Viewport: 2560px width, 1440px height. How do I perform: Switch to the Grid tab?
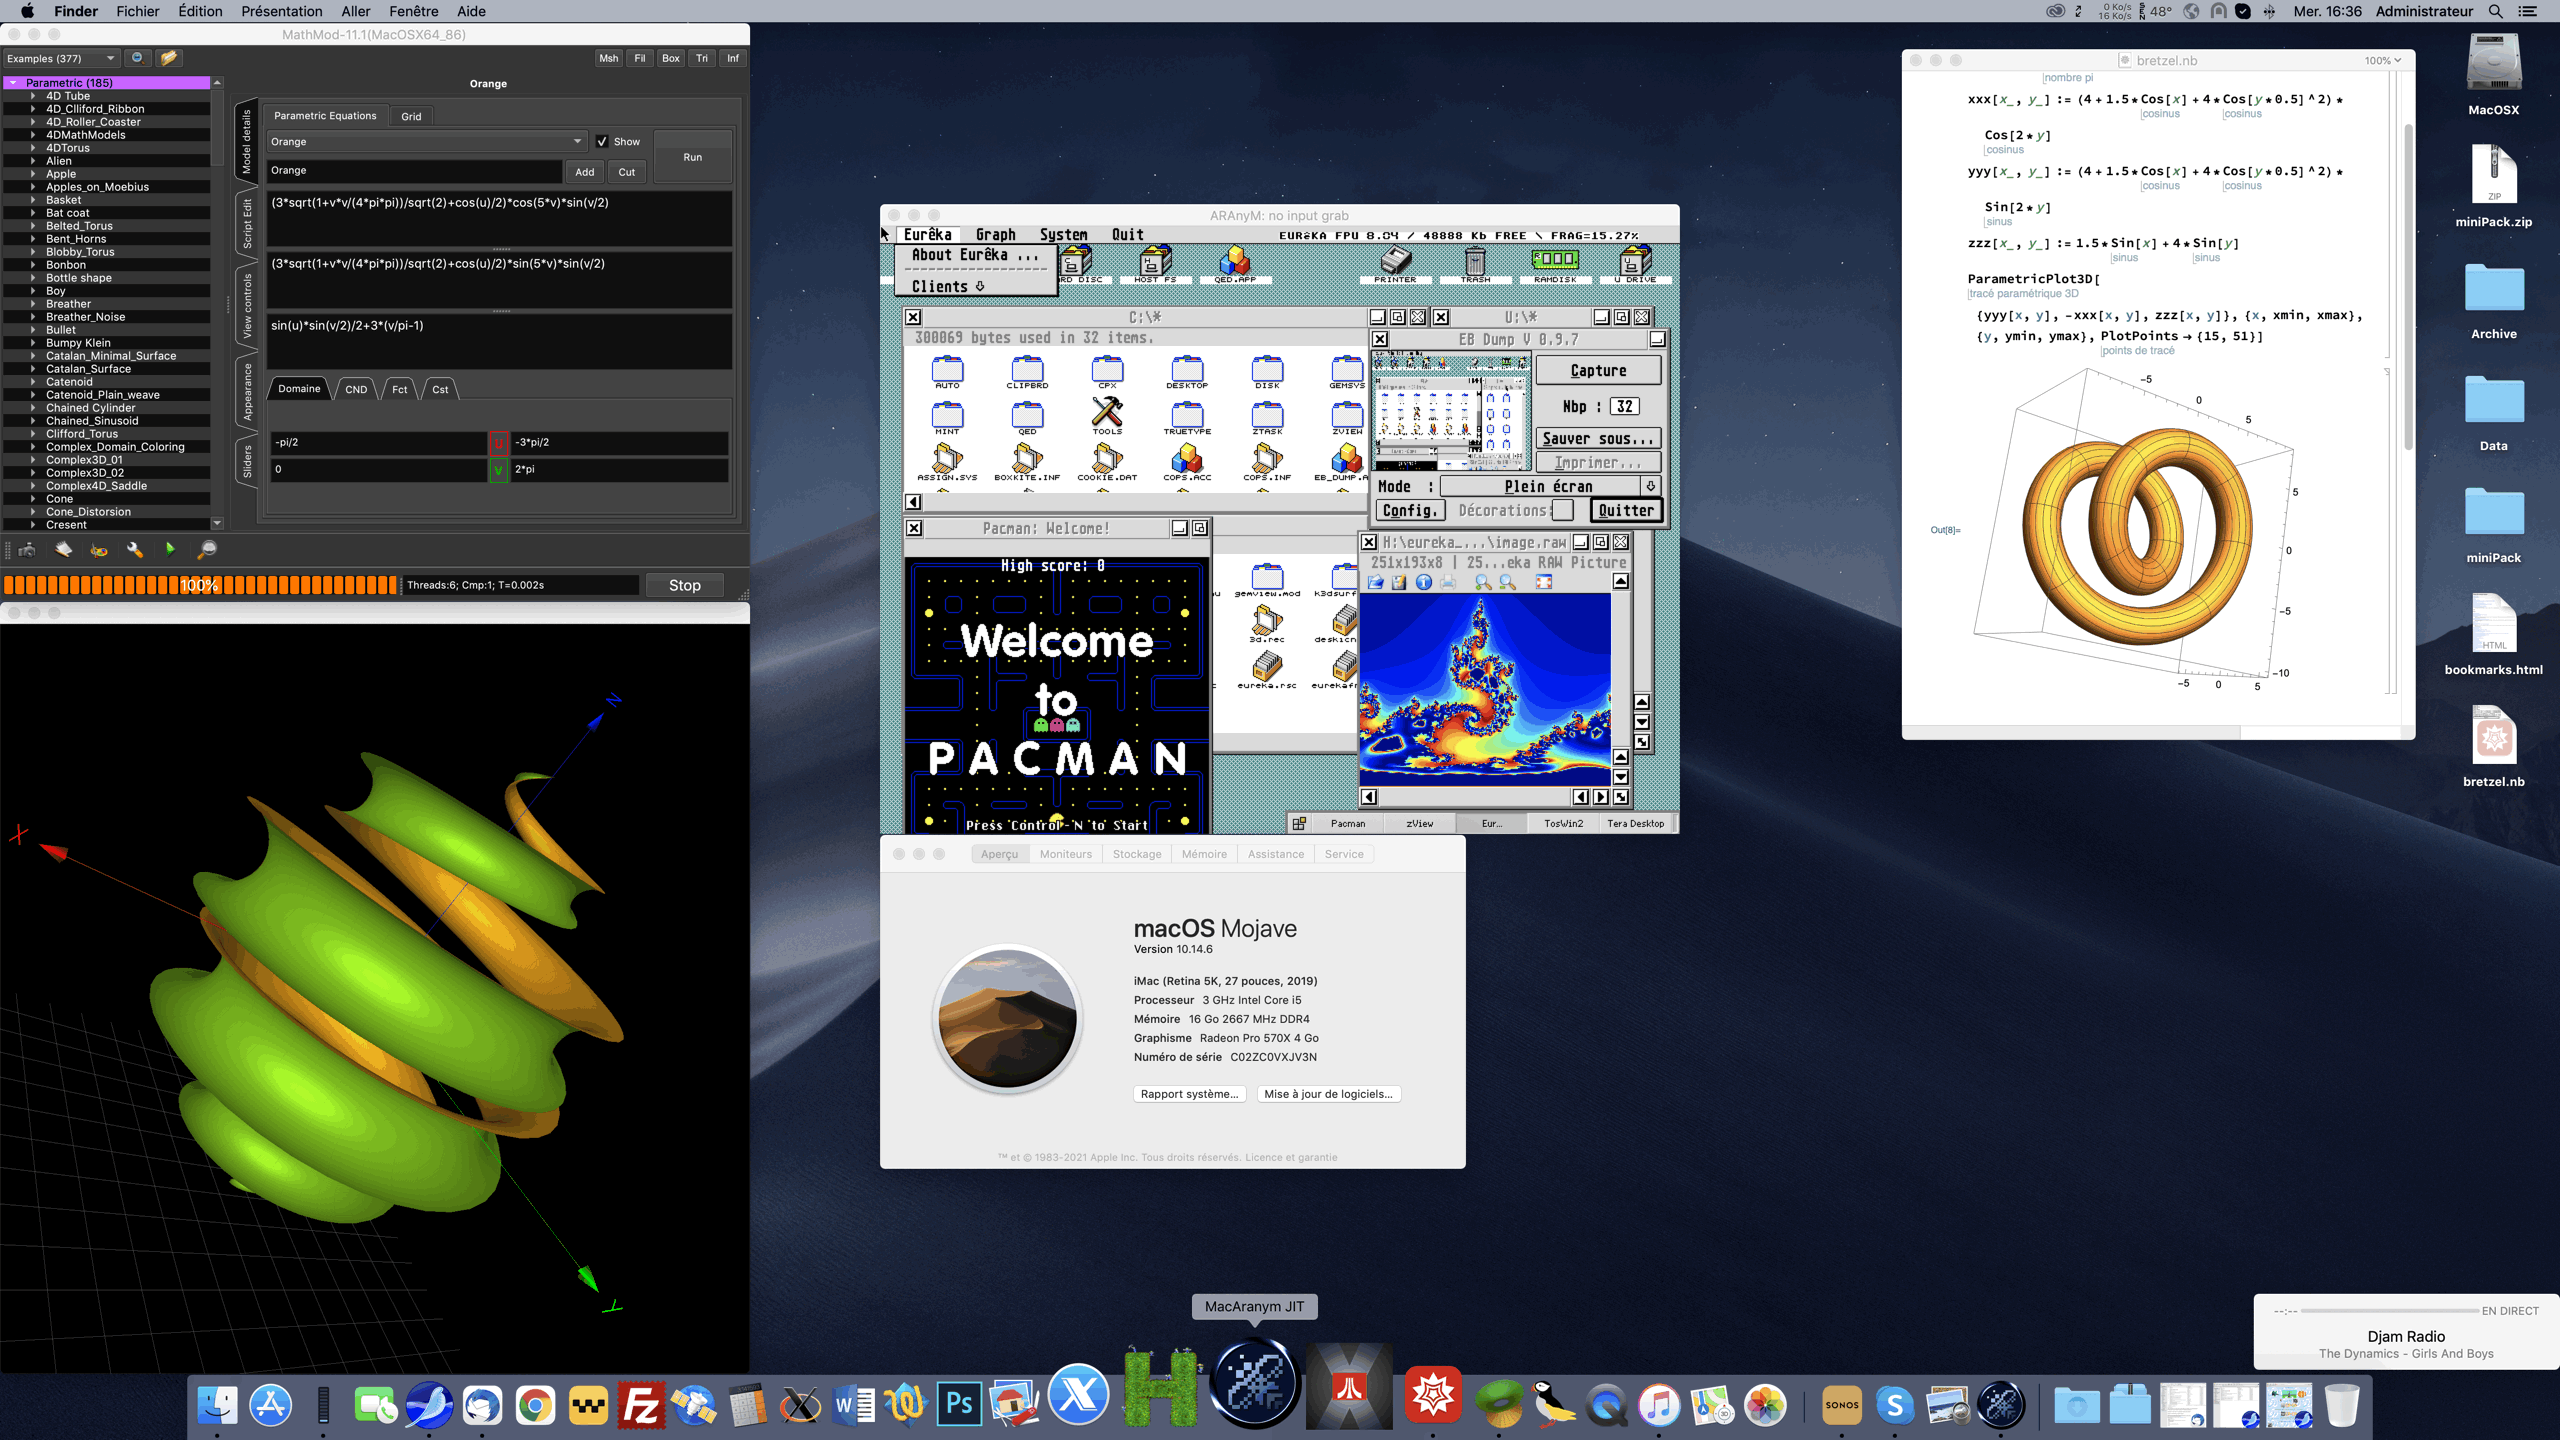click(x=411, y=116)
